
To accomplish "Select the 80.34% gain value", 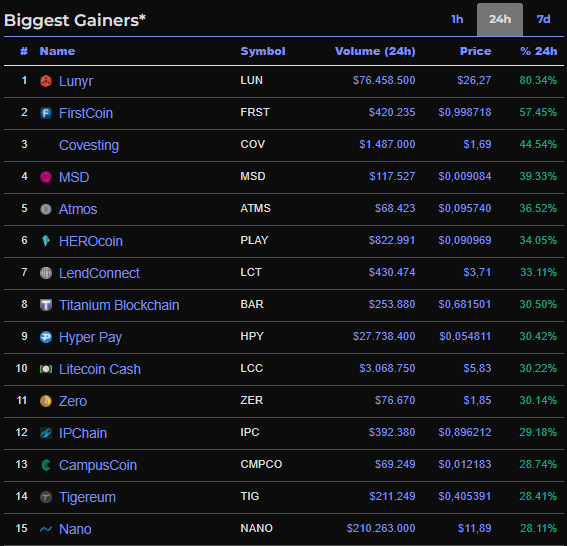I will tap(538, 80).
